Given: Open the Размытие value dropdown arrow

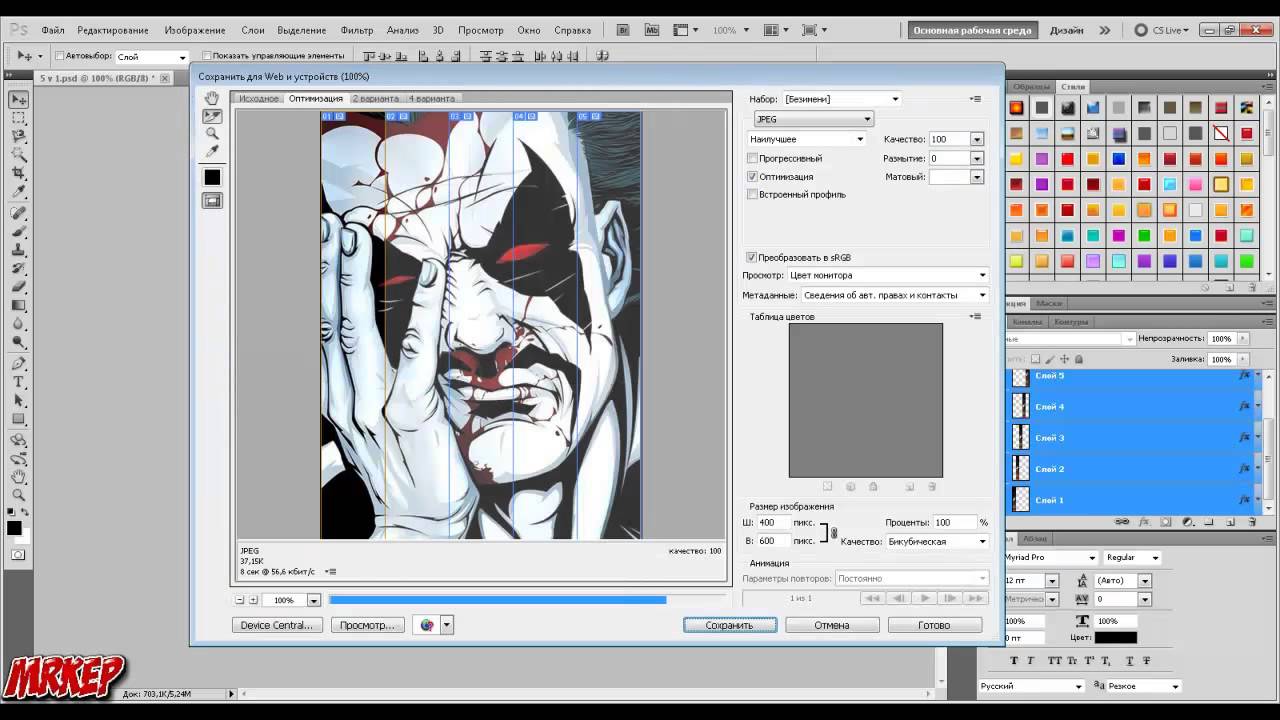Looking at the screenshot, I should tap(977, 158).
